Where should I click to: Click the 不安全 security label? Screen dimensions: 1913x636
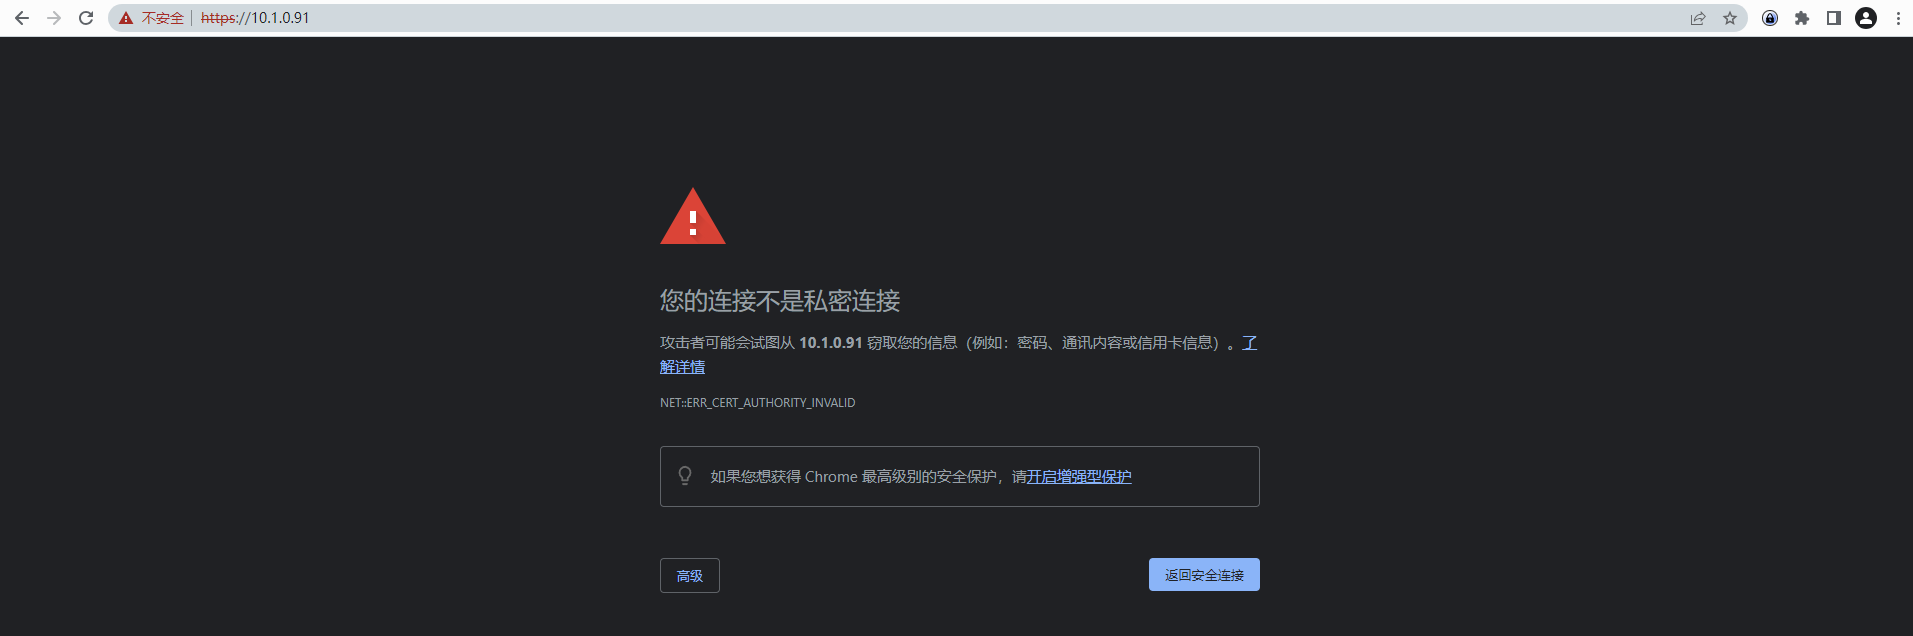coord(163,18)
